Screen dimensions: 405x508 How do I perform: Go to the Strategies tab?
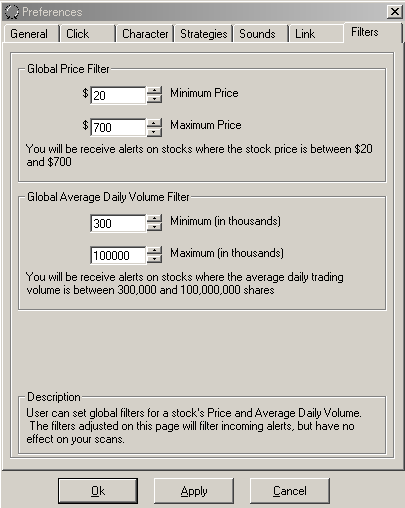[x=203, y=34]
